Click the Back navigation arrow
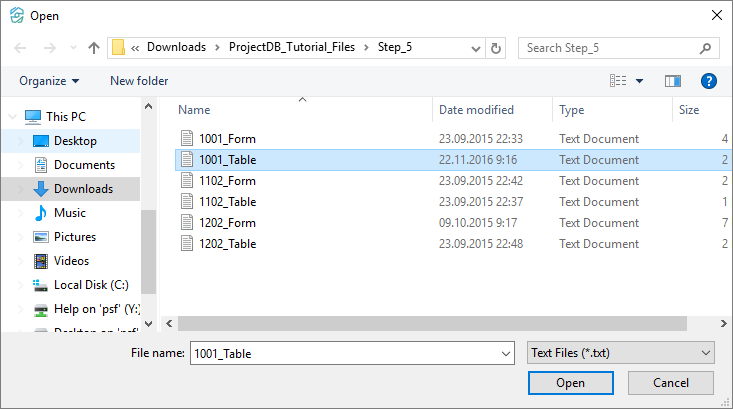Screen dimensions: 733x409 [x=20, y=47]
